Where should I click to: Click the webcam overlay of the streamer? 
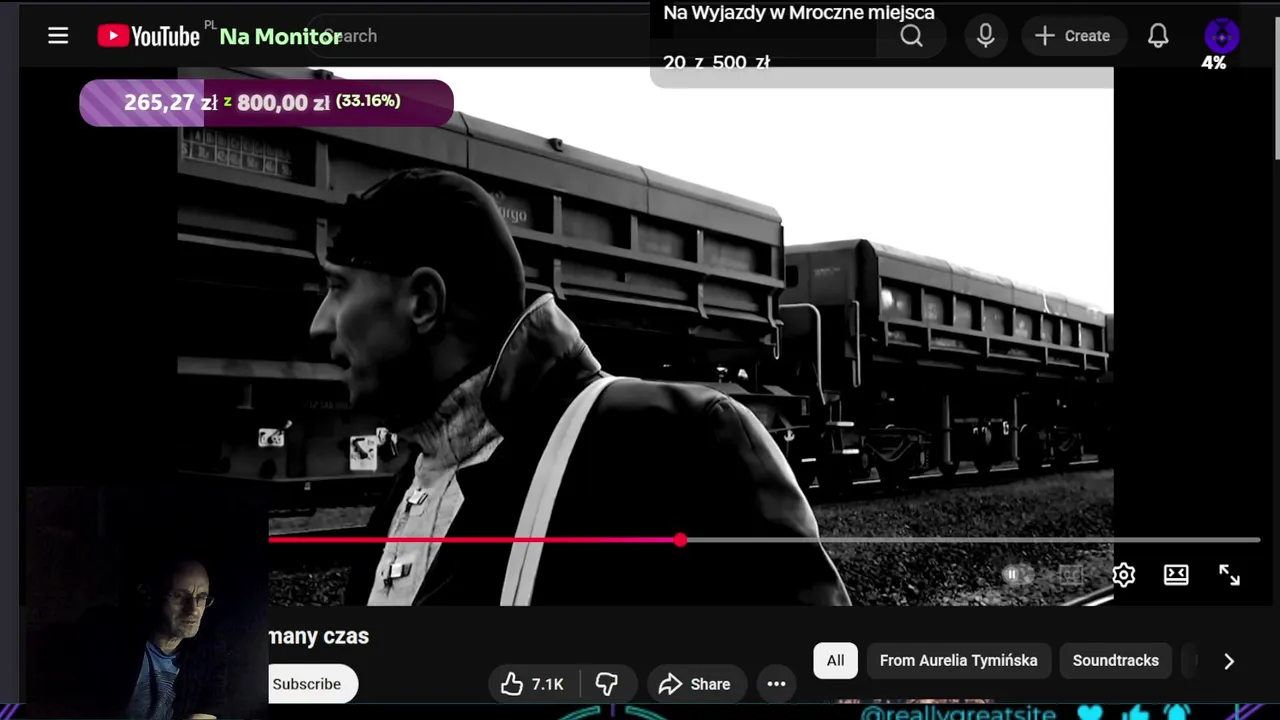pos(145,603)
